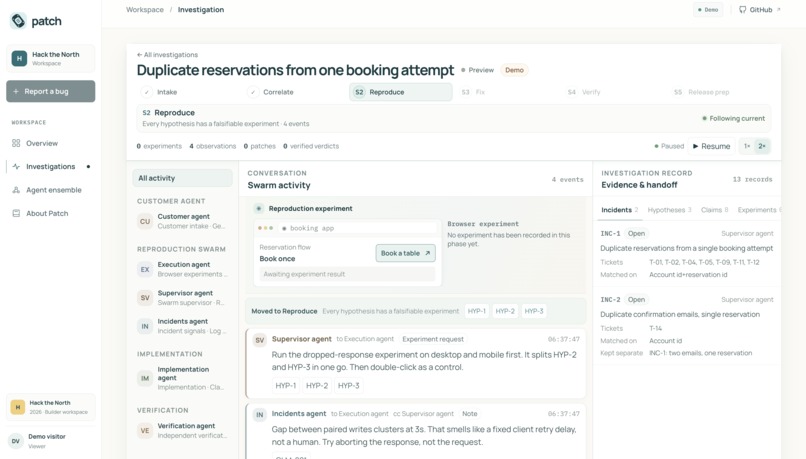
Task: Click the CU customer agent avatar
Action: (x=145, y=222)
